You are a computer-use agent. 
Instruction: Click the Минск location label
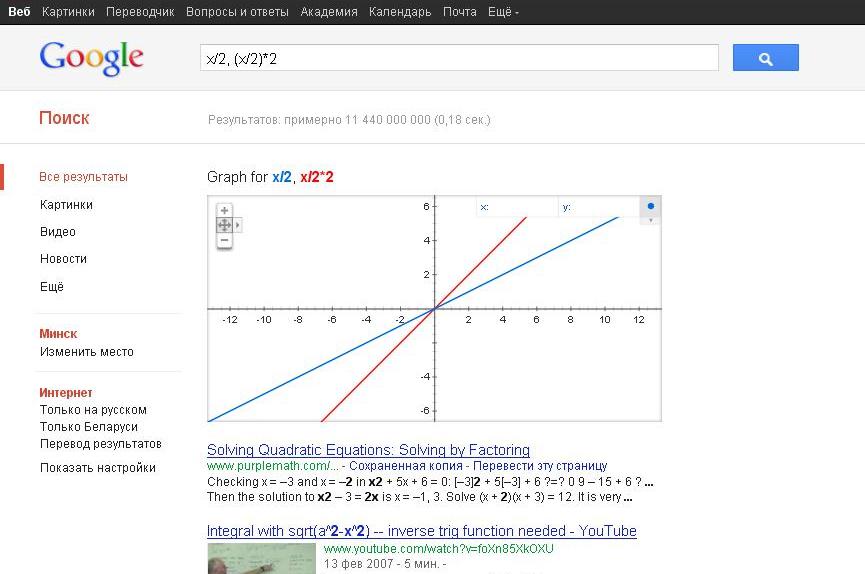tap(58, 334)
